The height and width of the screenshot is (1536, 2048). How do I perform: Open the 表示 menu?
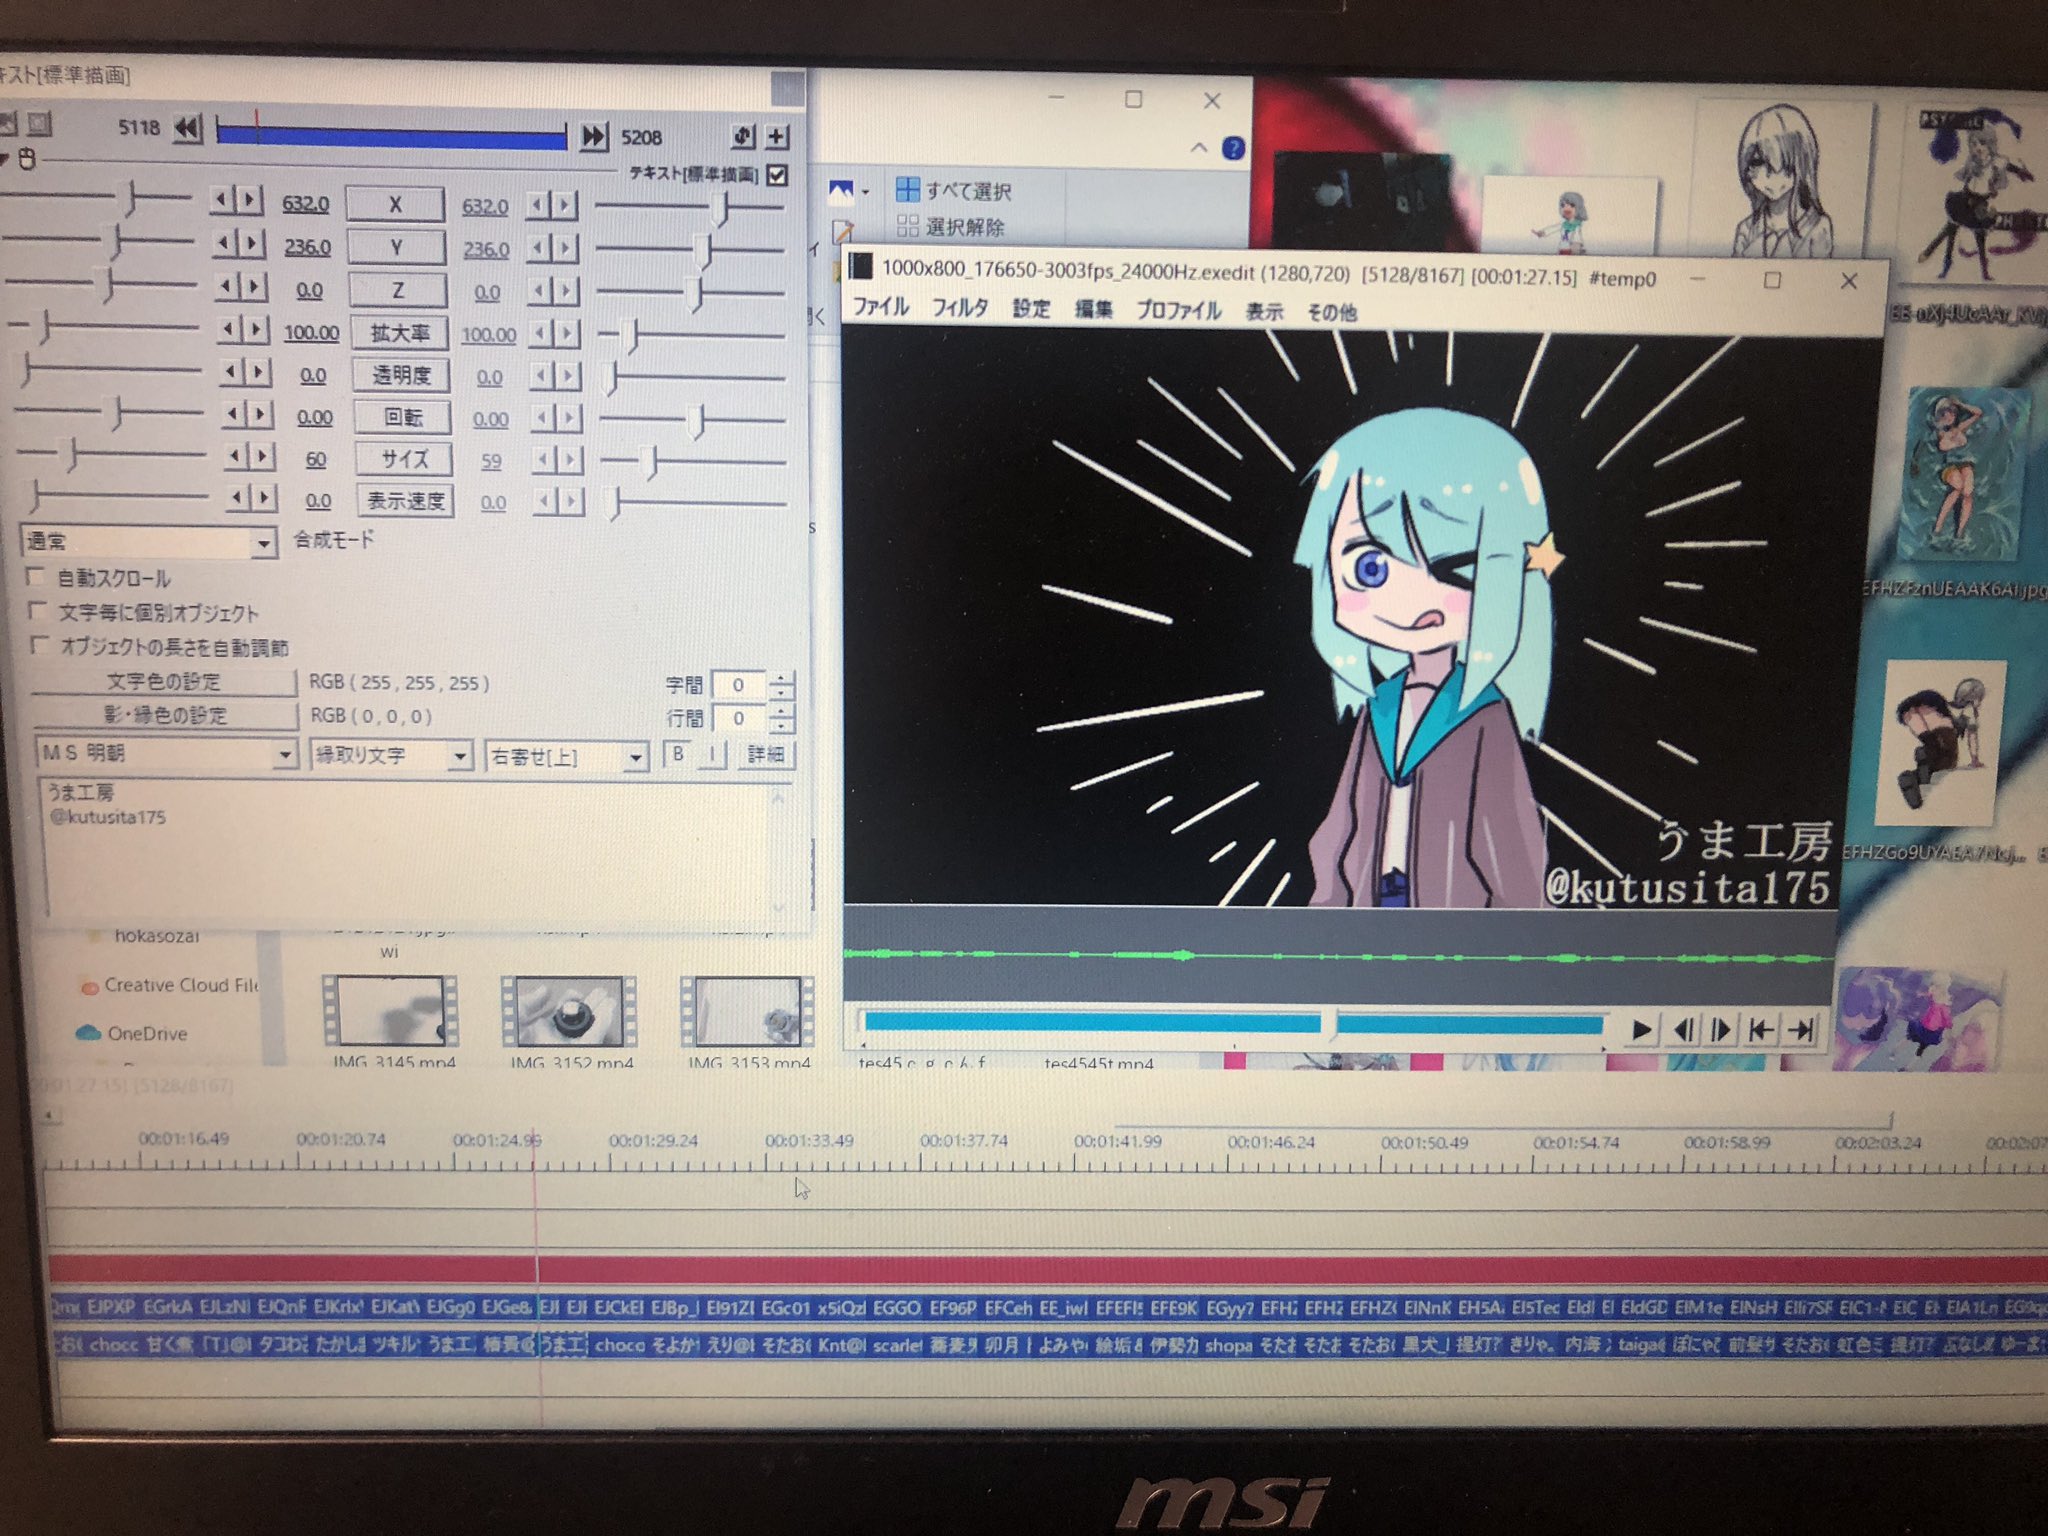1264,312
